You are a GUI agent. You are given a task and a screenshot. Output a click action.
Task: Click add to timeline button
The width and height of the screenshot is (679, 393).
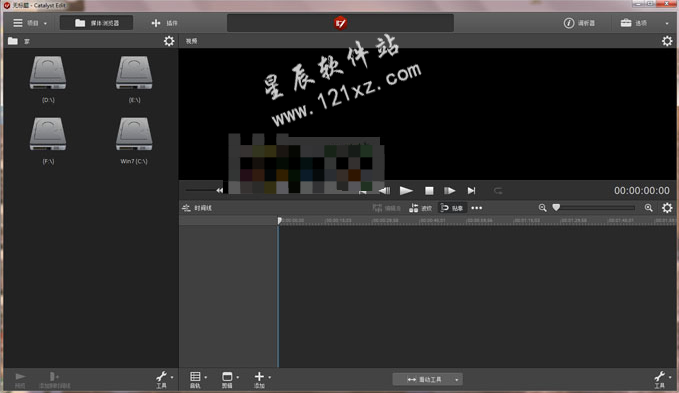tap(55, 380)
